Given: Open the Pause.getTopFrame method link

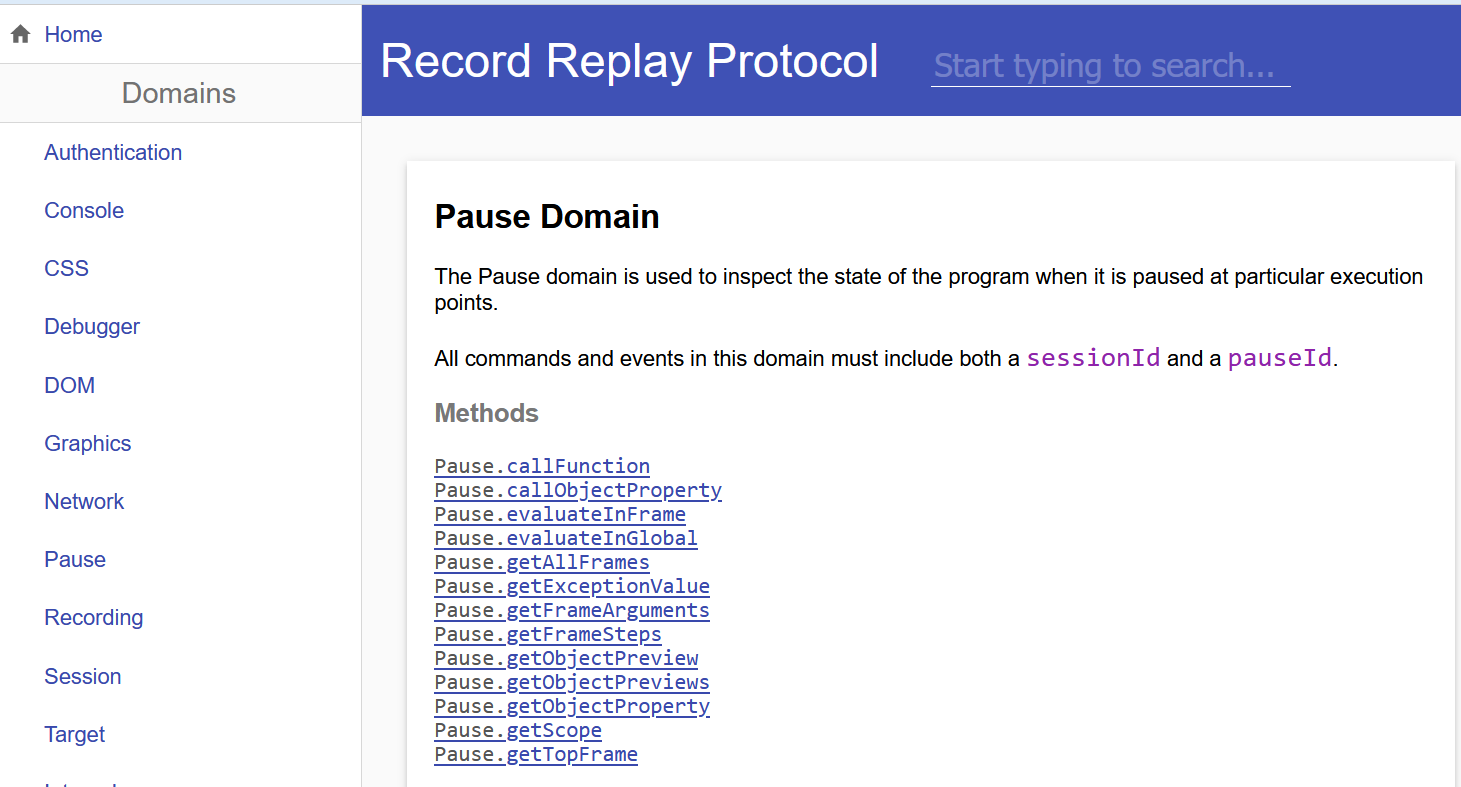Looking at the screenshot, I should (536, 755).
